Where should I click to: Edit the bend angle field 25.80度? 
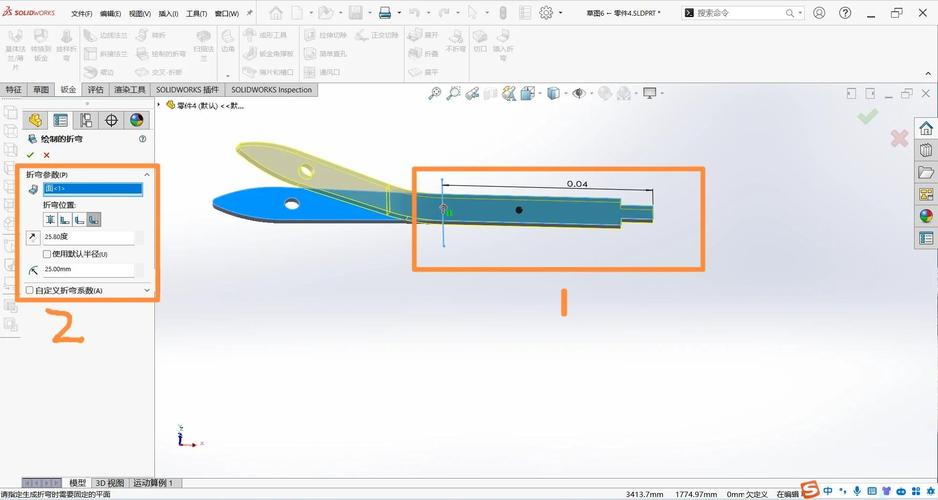(89, 237)
